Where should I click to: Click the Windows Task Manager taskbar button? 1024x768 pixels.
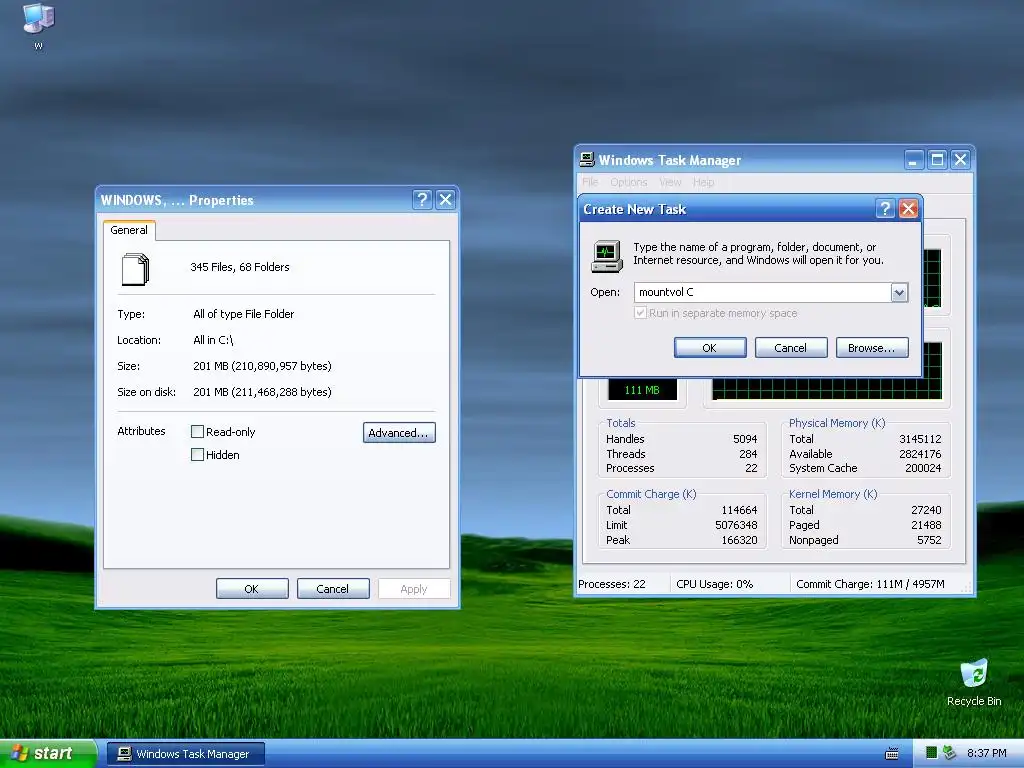[186, 754]
